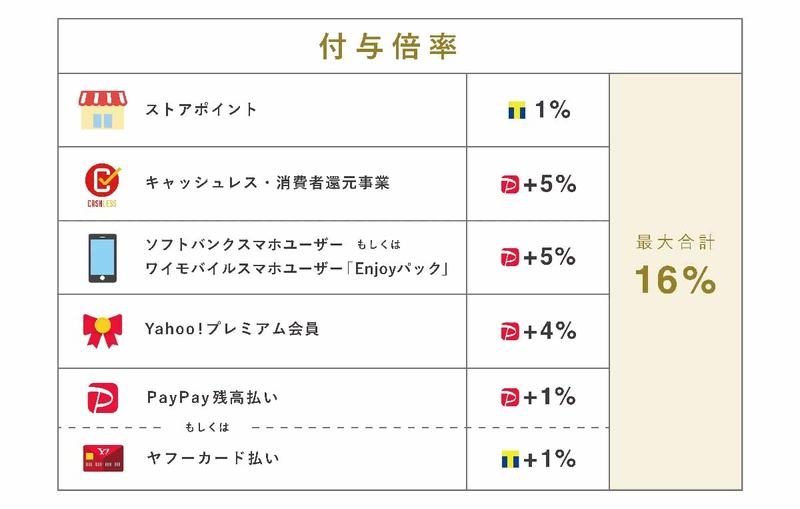
Task: Click キャッシュレス・消費者還元事業 text
Action: point(267,183)
